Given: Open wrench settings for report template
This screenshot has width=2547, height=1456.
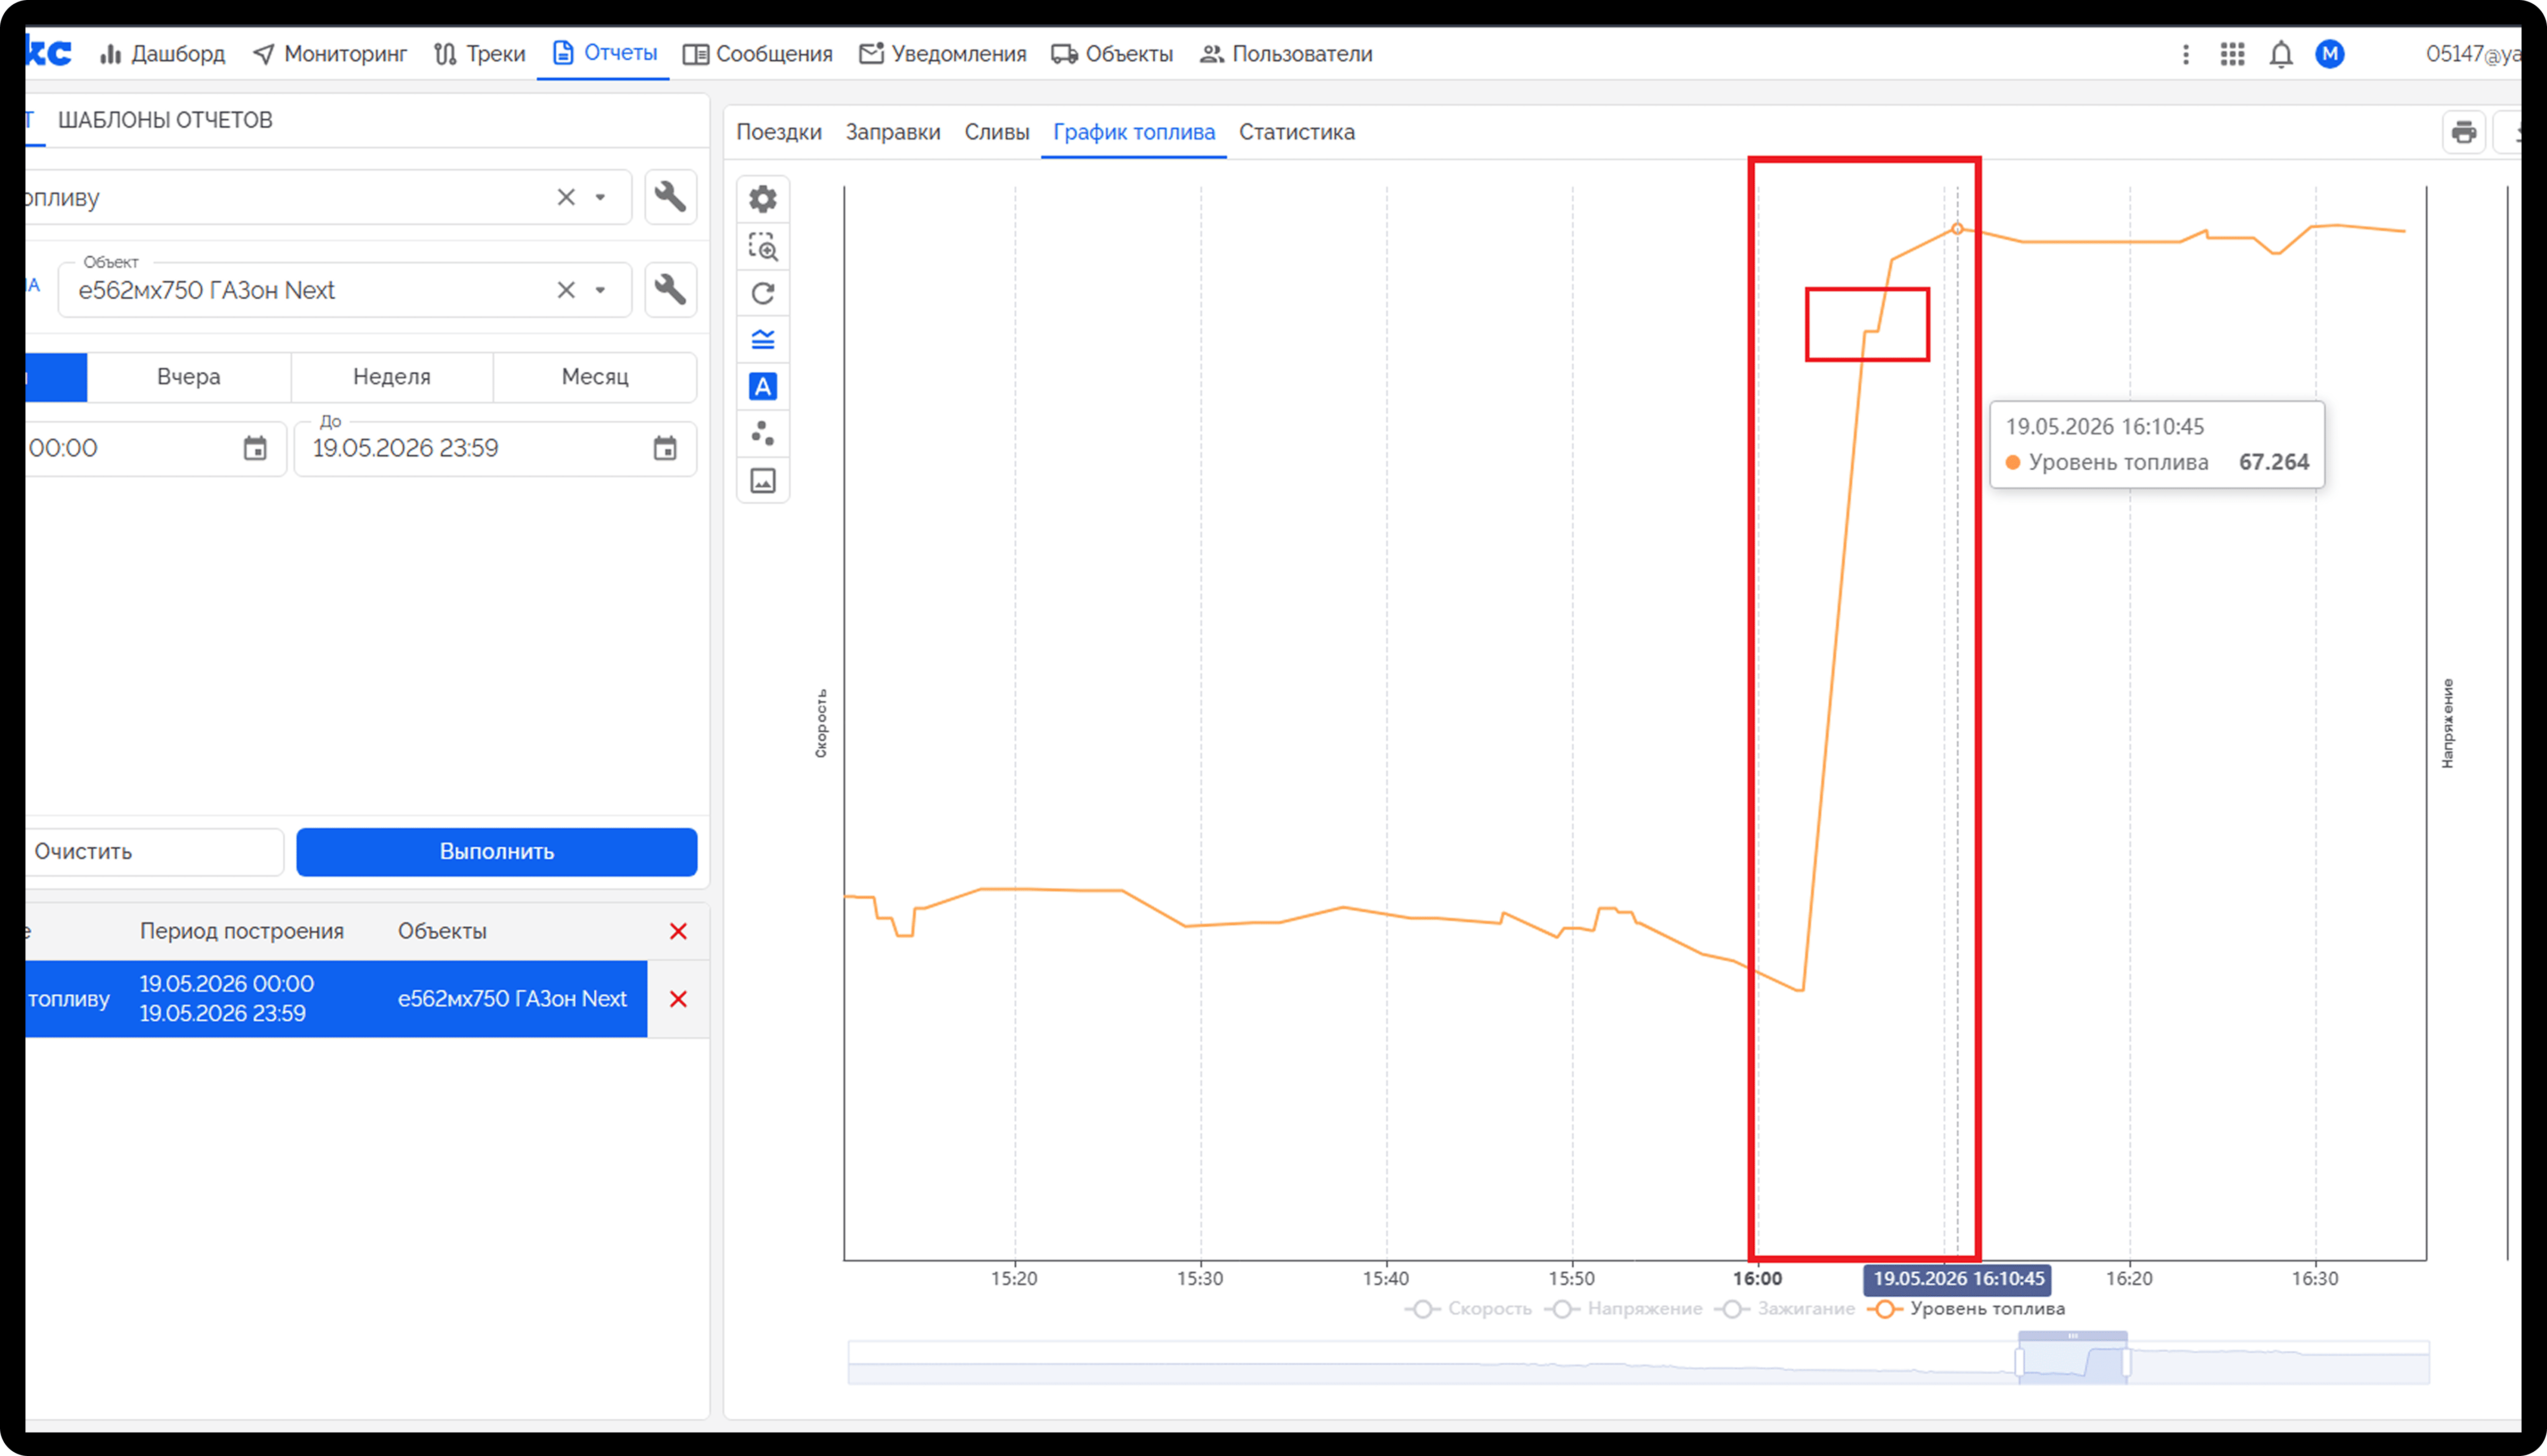Looking at the screenshot, I should click(x=670, y=197).
